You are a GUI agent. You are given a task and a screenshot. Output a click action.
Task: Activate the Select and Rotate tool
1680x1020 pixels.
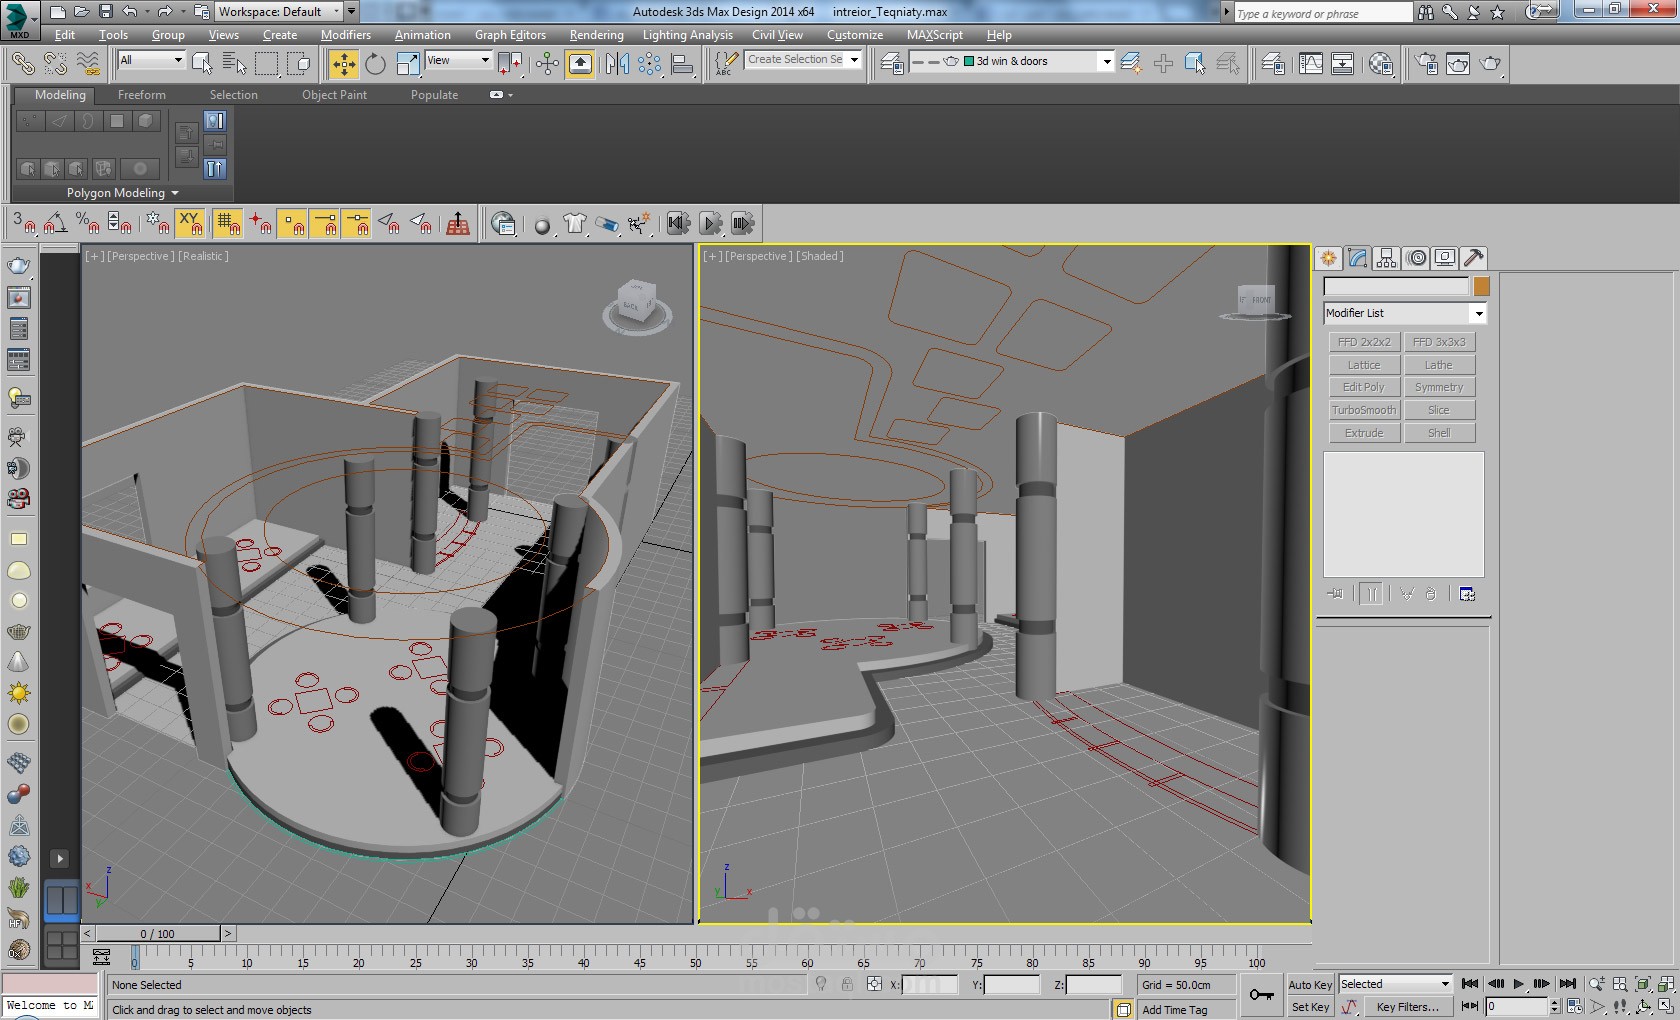tap(375, 64)
